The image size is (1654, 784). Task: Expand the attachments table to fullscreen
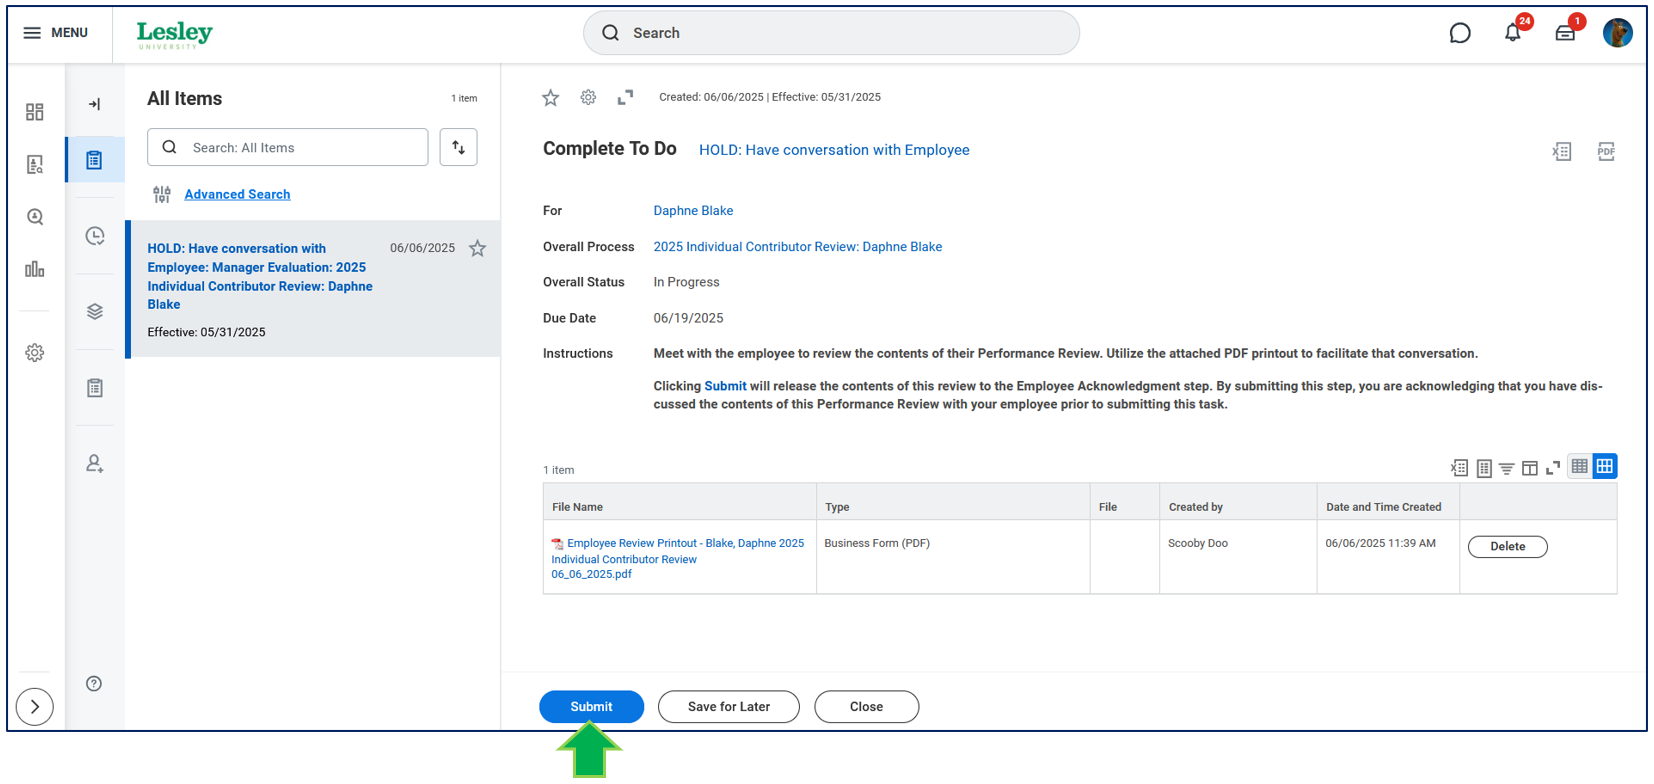(1553, 468)
